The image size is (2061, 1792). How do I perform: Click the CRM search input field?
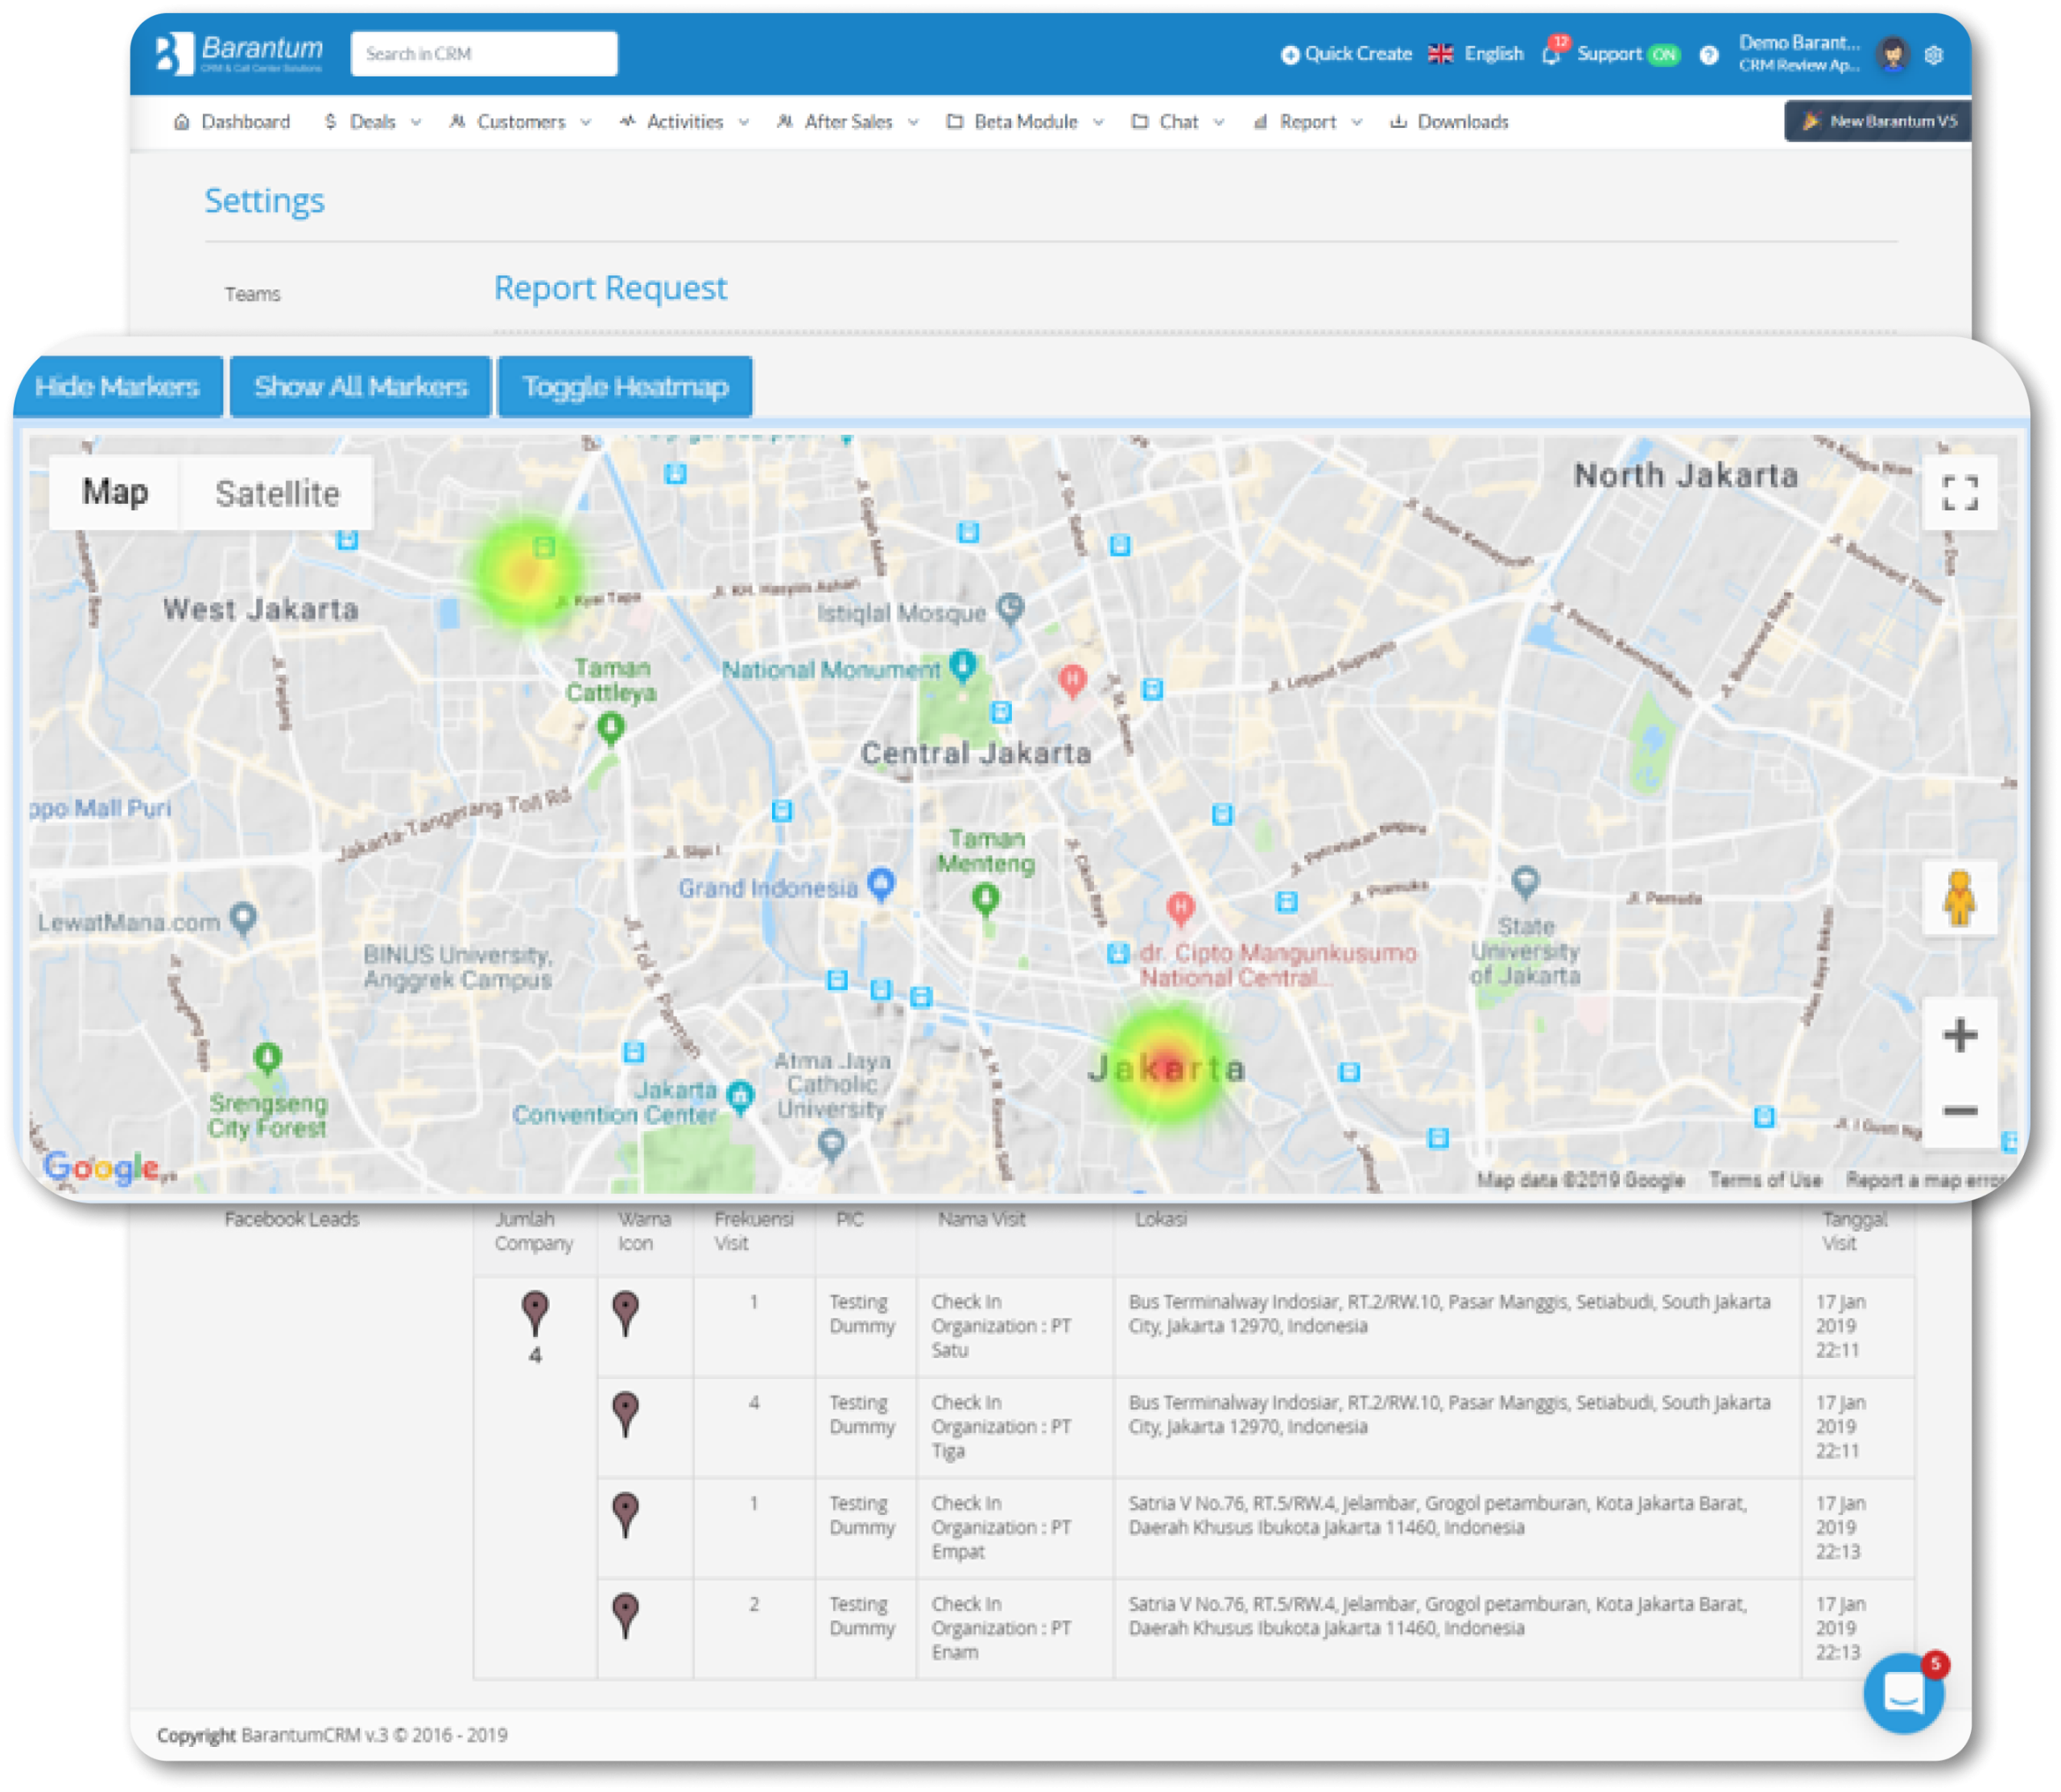point(487,52)
